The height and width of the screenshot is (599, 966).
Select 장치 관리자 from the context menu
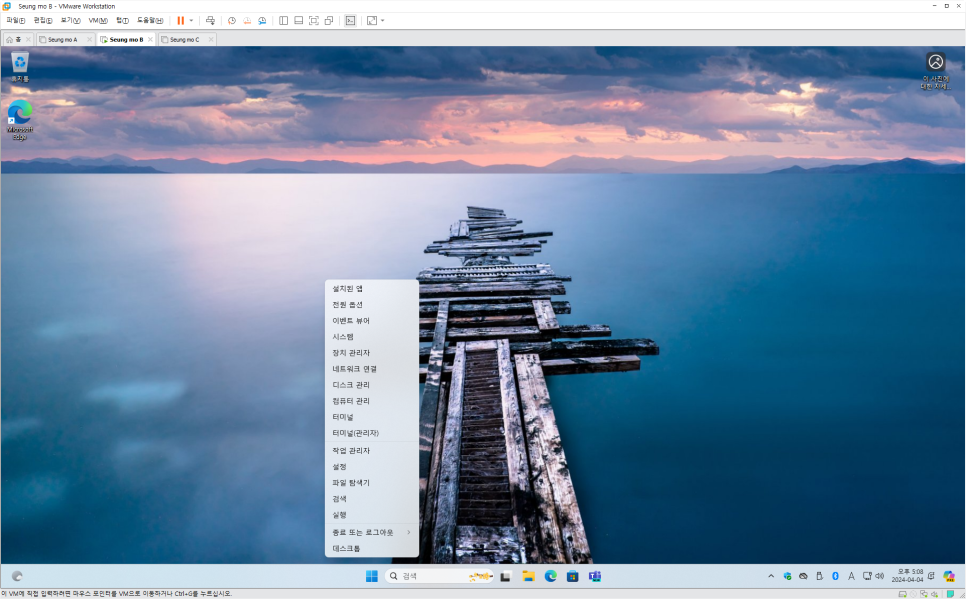tap(350, 352)
